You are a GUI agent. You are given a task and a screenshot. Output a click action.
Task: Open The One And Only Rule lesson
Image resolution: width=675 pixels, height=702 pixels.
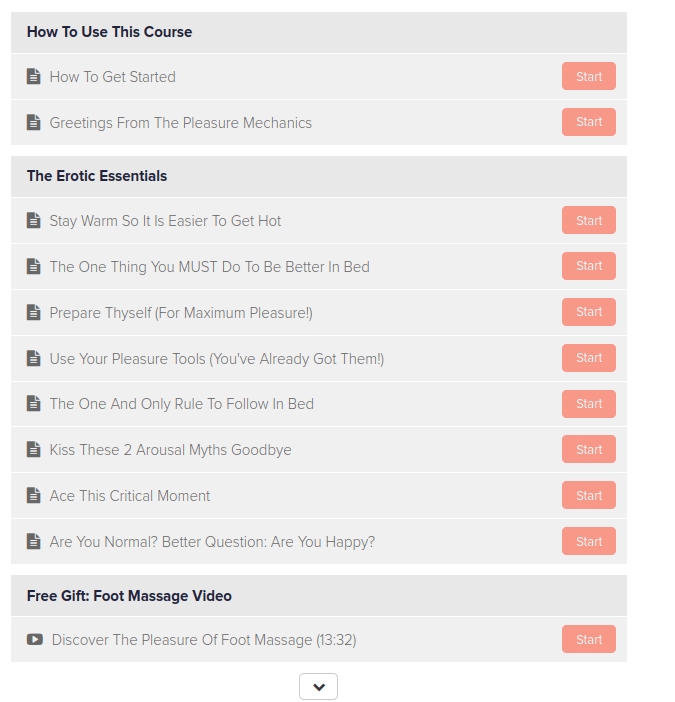[x=182, y=404]
